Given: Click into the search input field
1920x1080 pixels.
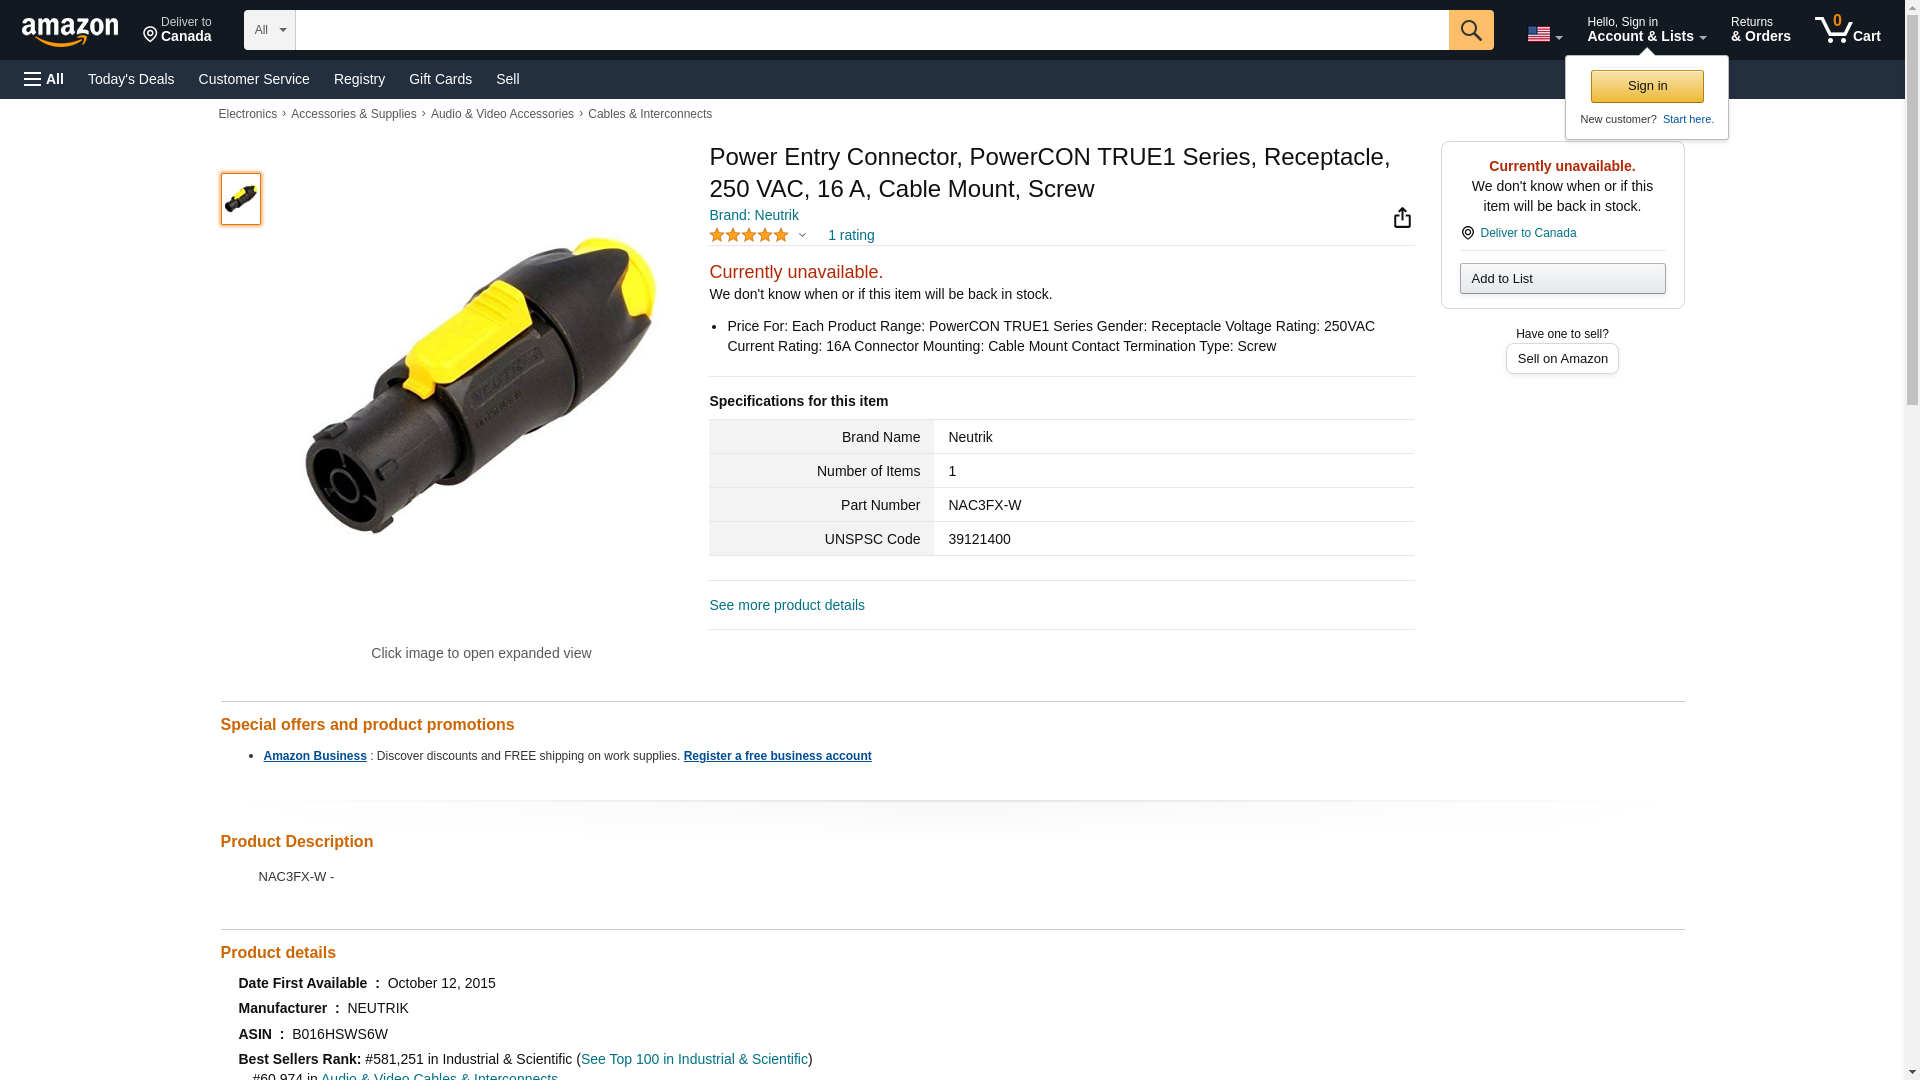Looking at the screenshot, I should (871, 30).
